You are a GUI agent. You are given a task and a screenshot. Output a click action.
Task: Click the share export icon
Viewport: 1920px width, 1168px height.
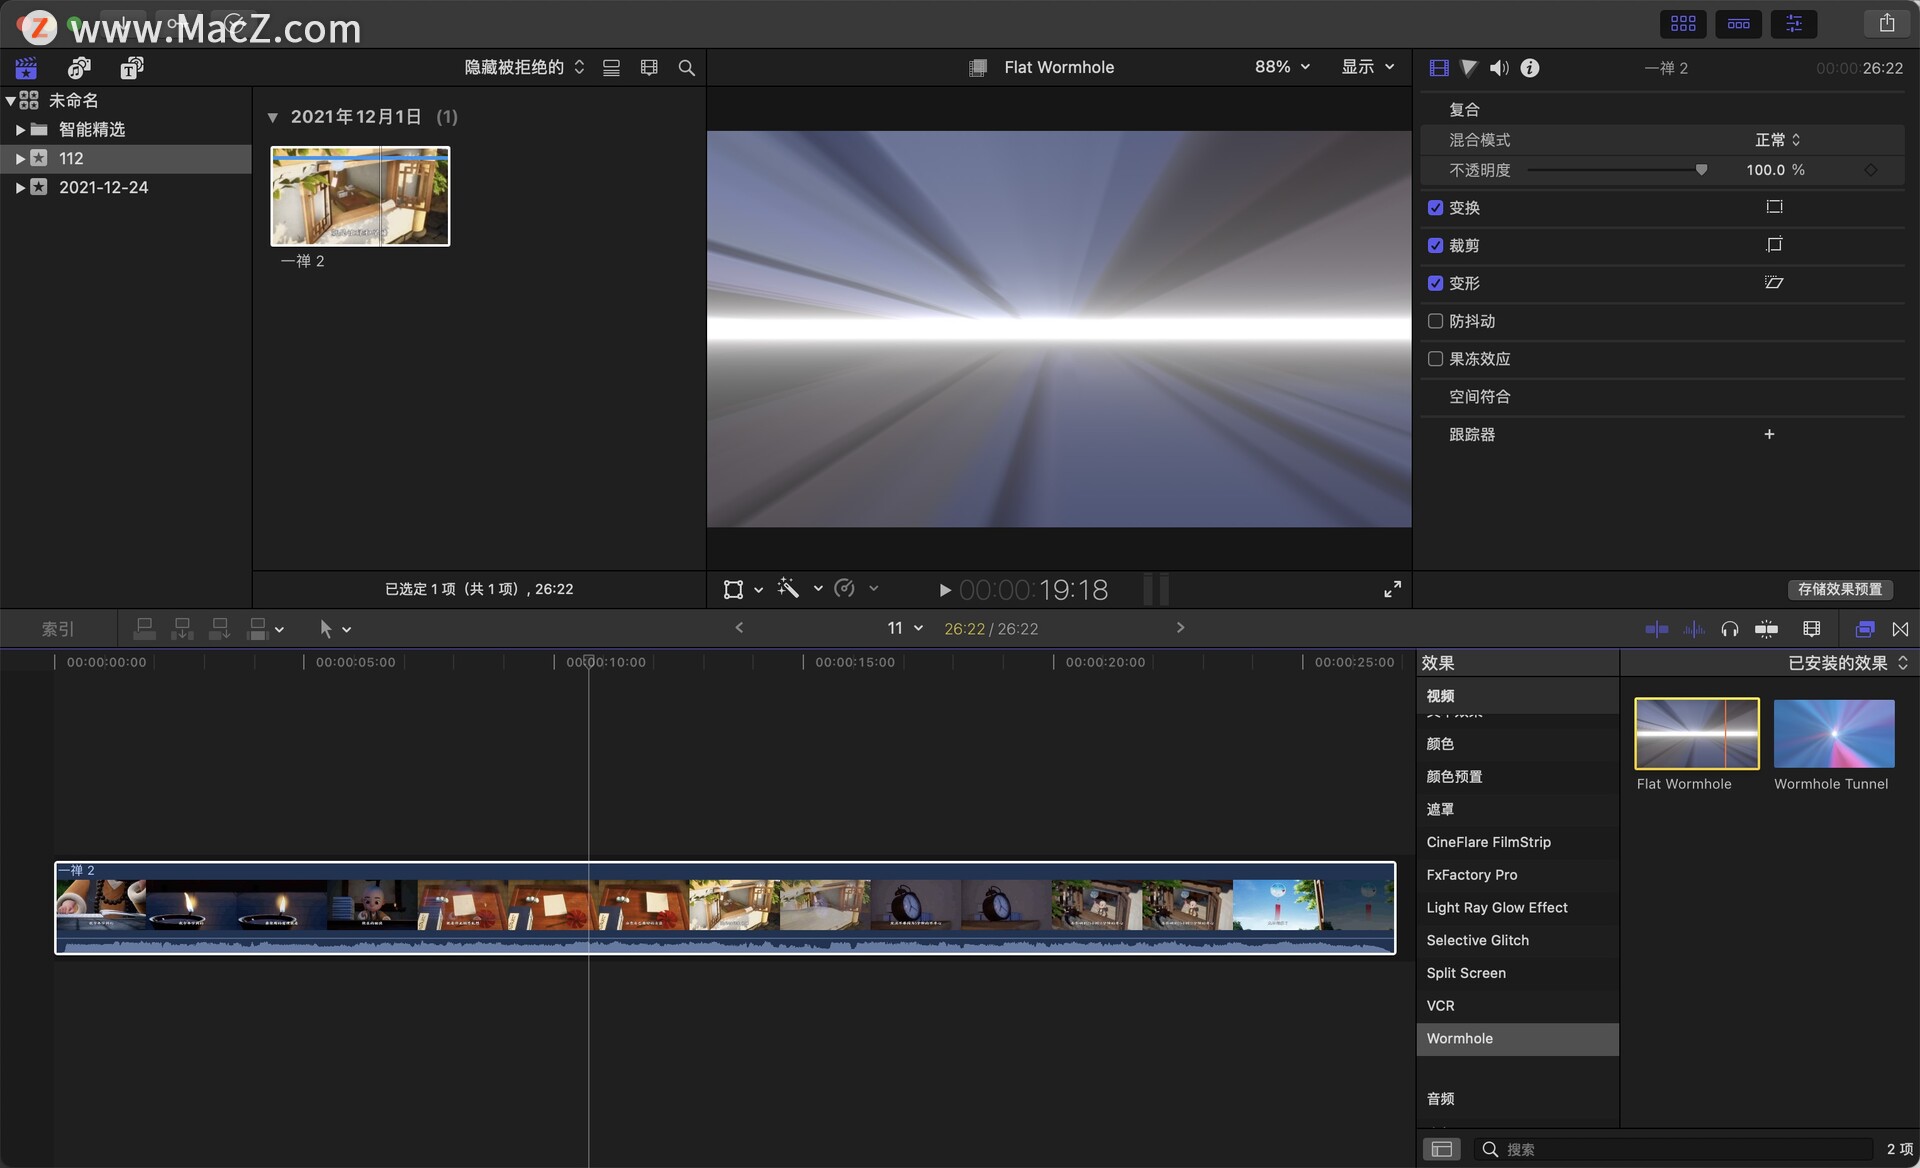click(x=1886, y=23)
